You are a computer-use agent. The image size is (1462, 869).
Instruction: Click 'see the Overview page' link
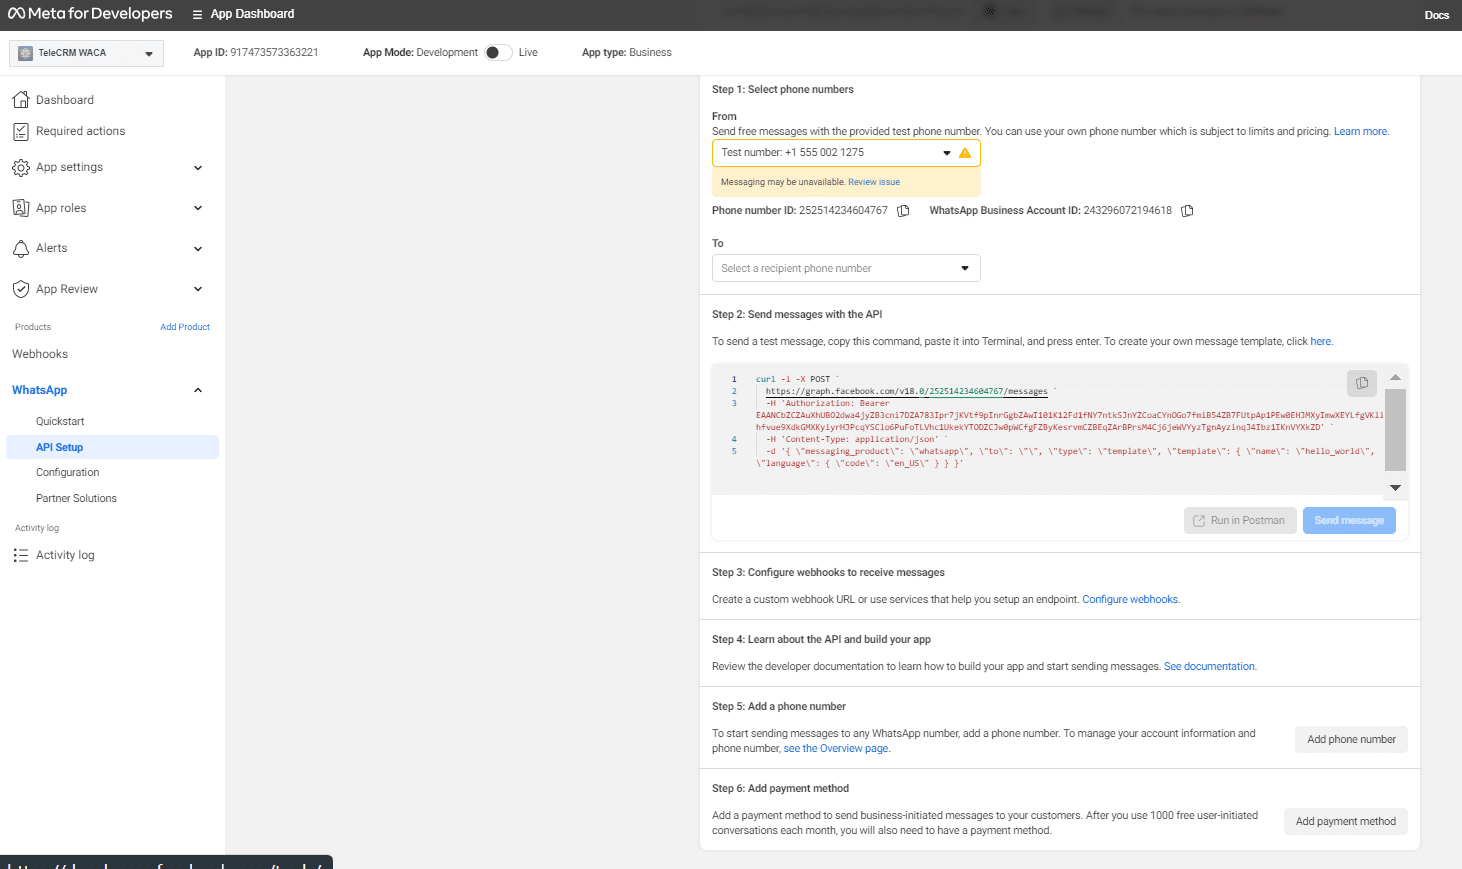tap(836, 748)
